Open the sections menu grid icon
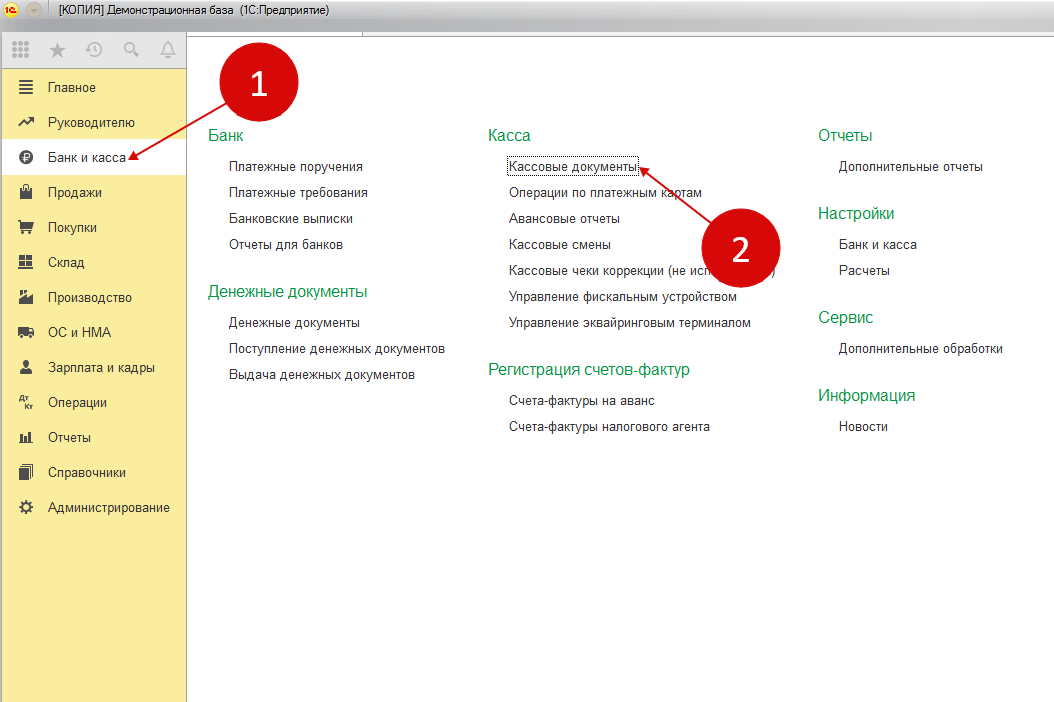The height and width of the screenshot is (702, 1054). (21, 49)
